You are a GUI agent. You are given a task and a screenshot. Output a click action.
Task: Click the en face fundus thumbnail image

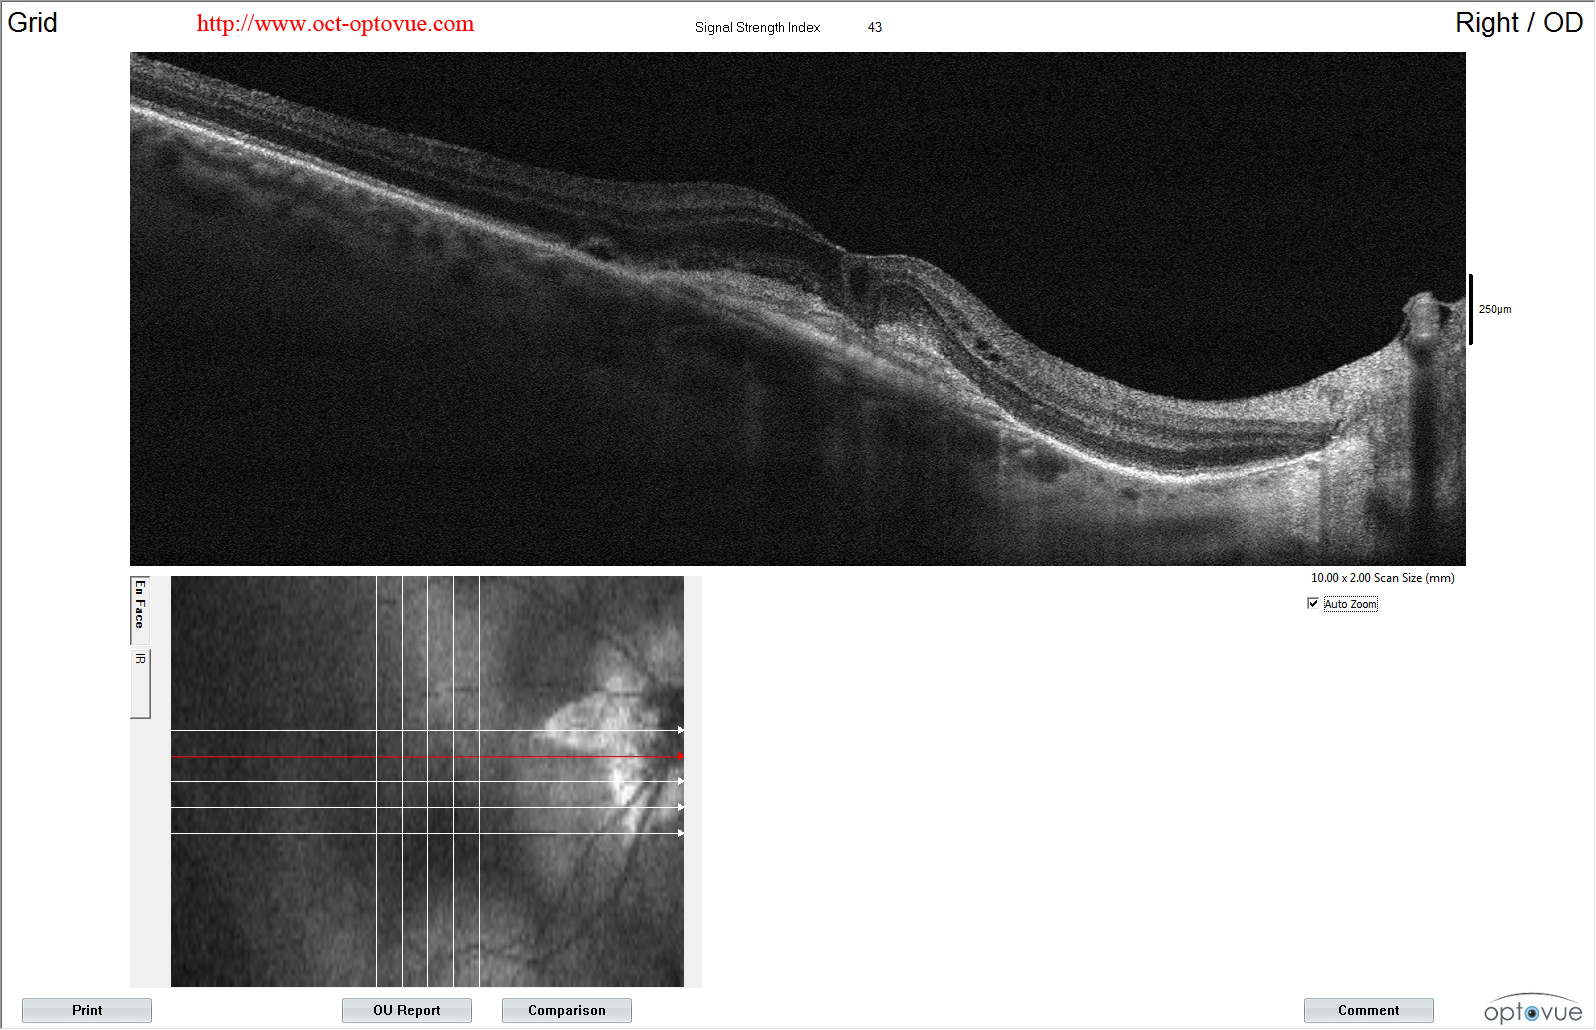point(427,781)
